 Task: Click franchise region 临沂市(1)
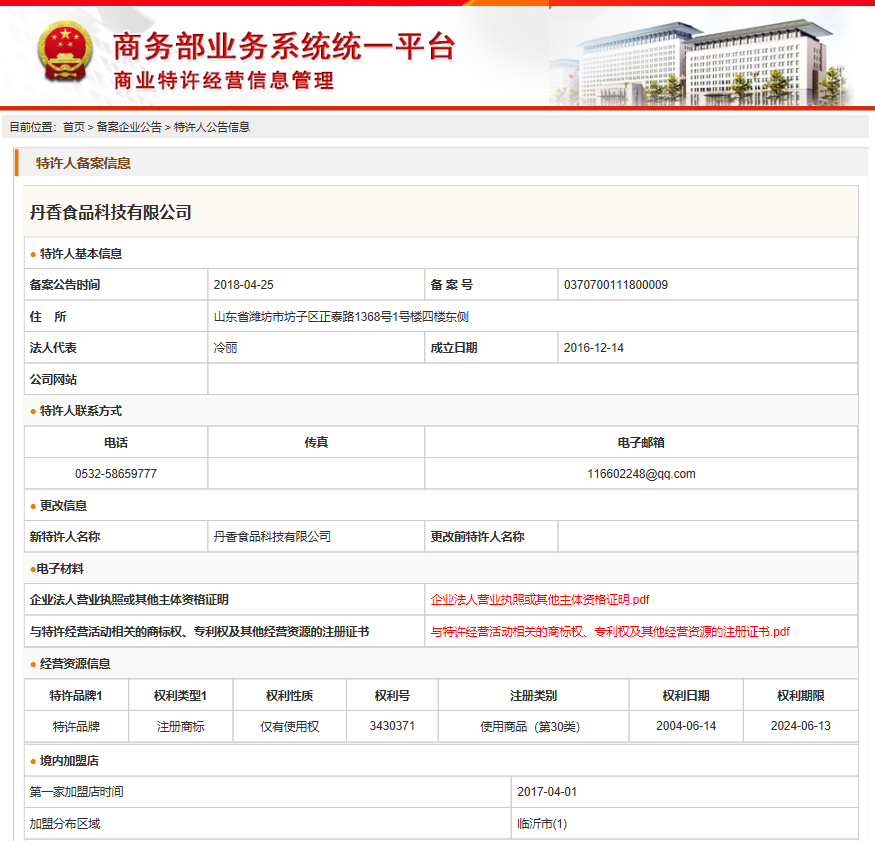pos(542,824)
